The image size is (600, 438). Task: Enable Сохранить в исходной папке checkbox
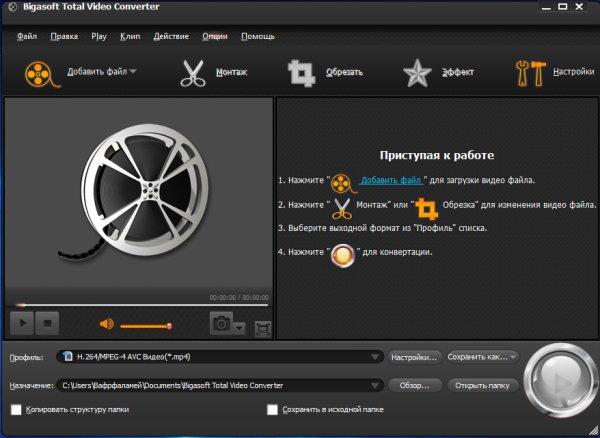(x=272, y=410)
